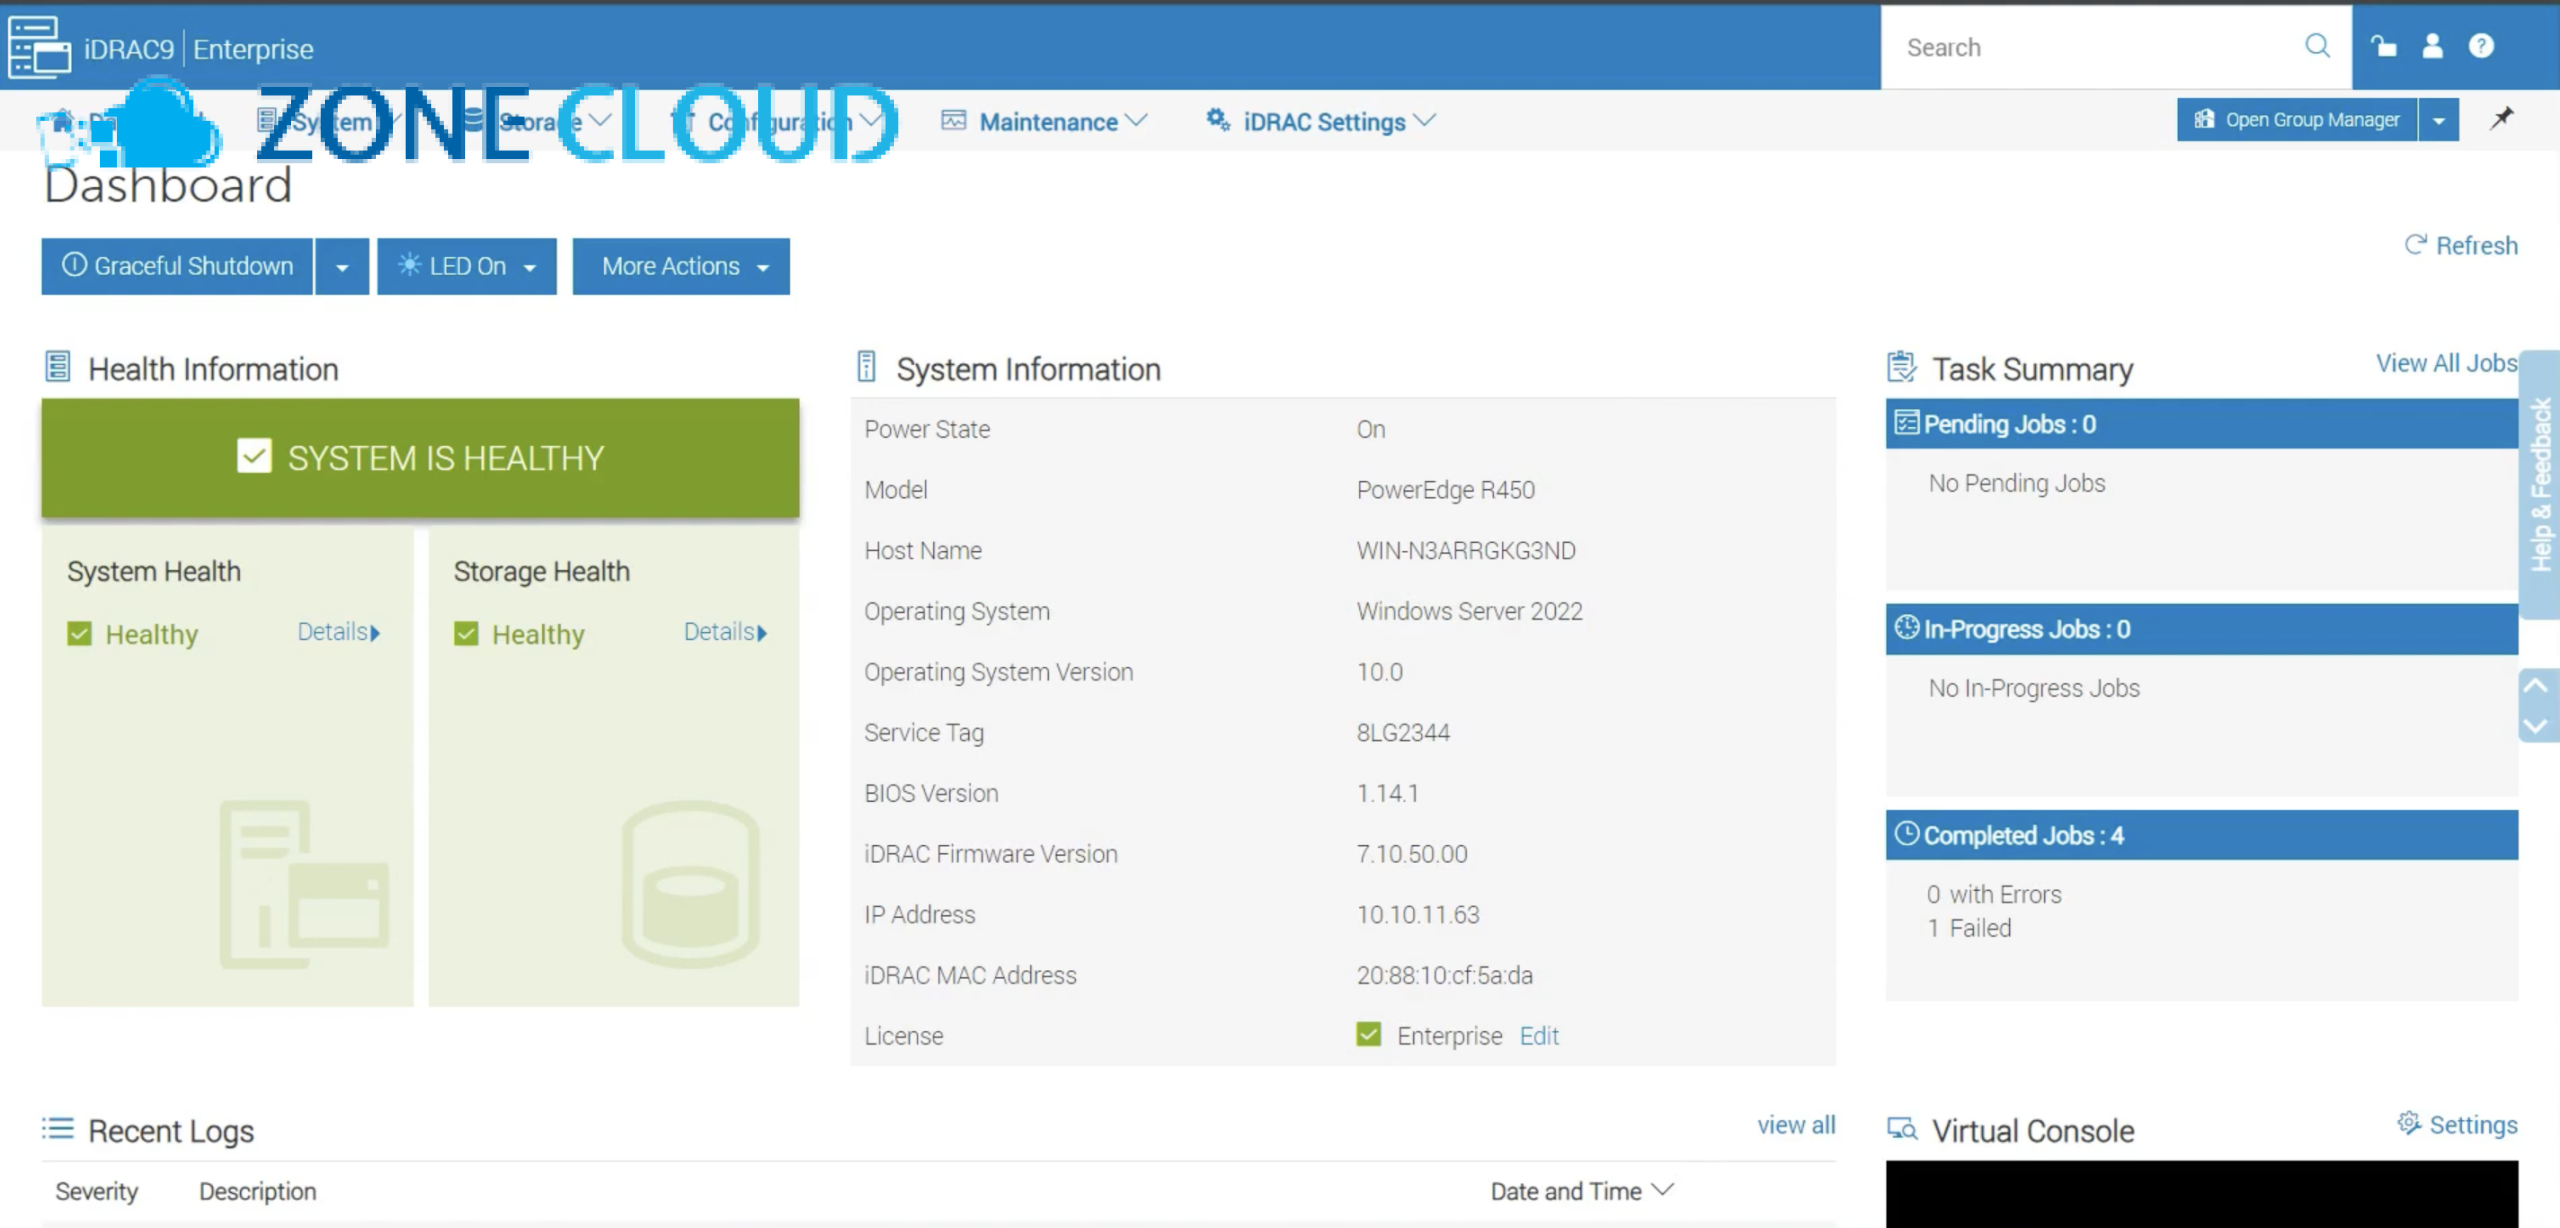The height and width of the screenshot is (1228, 2560).
Task: Open the iDRAC Settings menu
Action: click(1320, 121)
